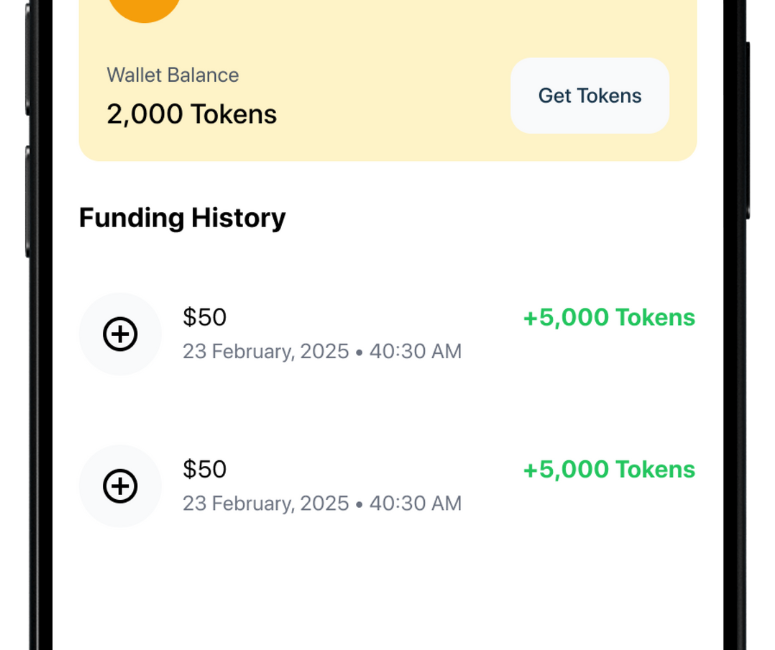Screen dimensions: 775x650
Task: Click the 23 February, 2025 date in the second entry
Action: pyautogui.click(x=265, y=504)
